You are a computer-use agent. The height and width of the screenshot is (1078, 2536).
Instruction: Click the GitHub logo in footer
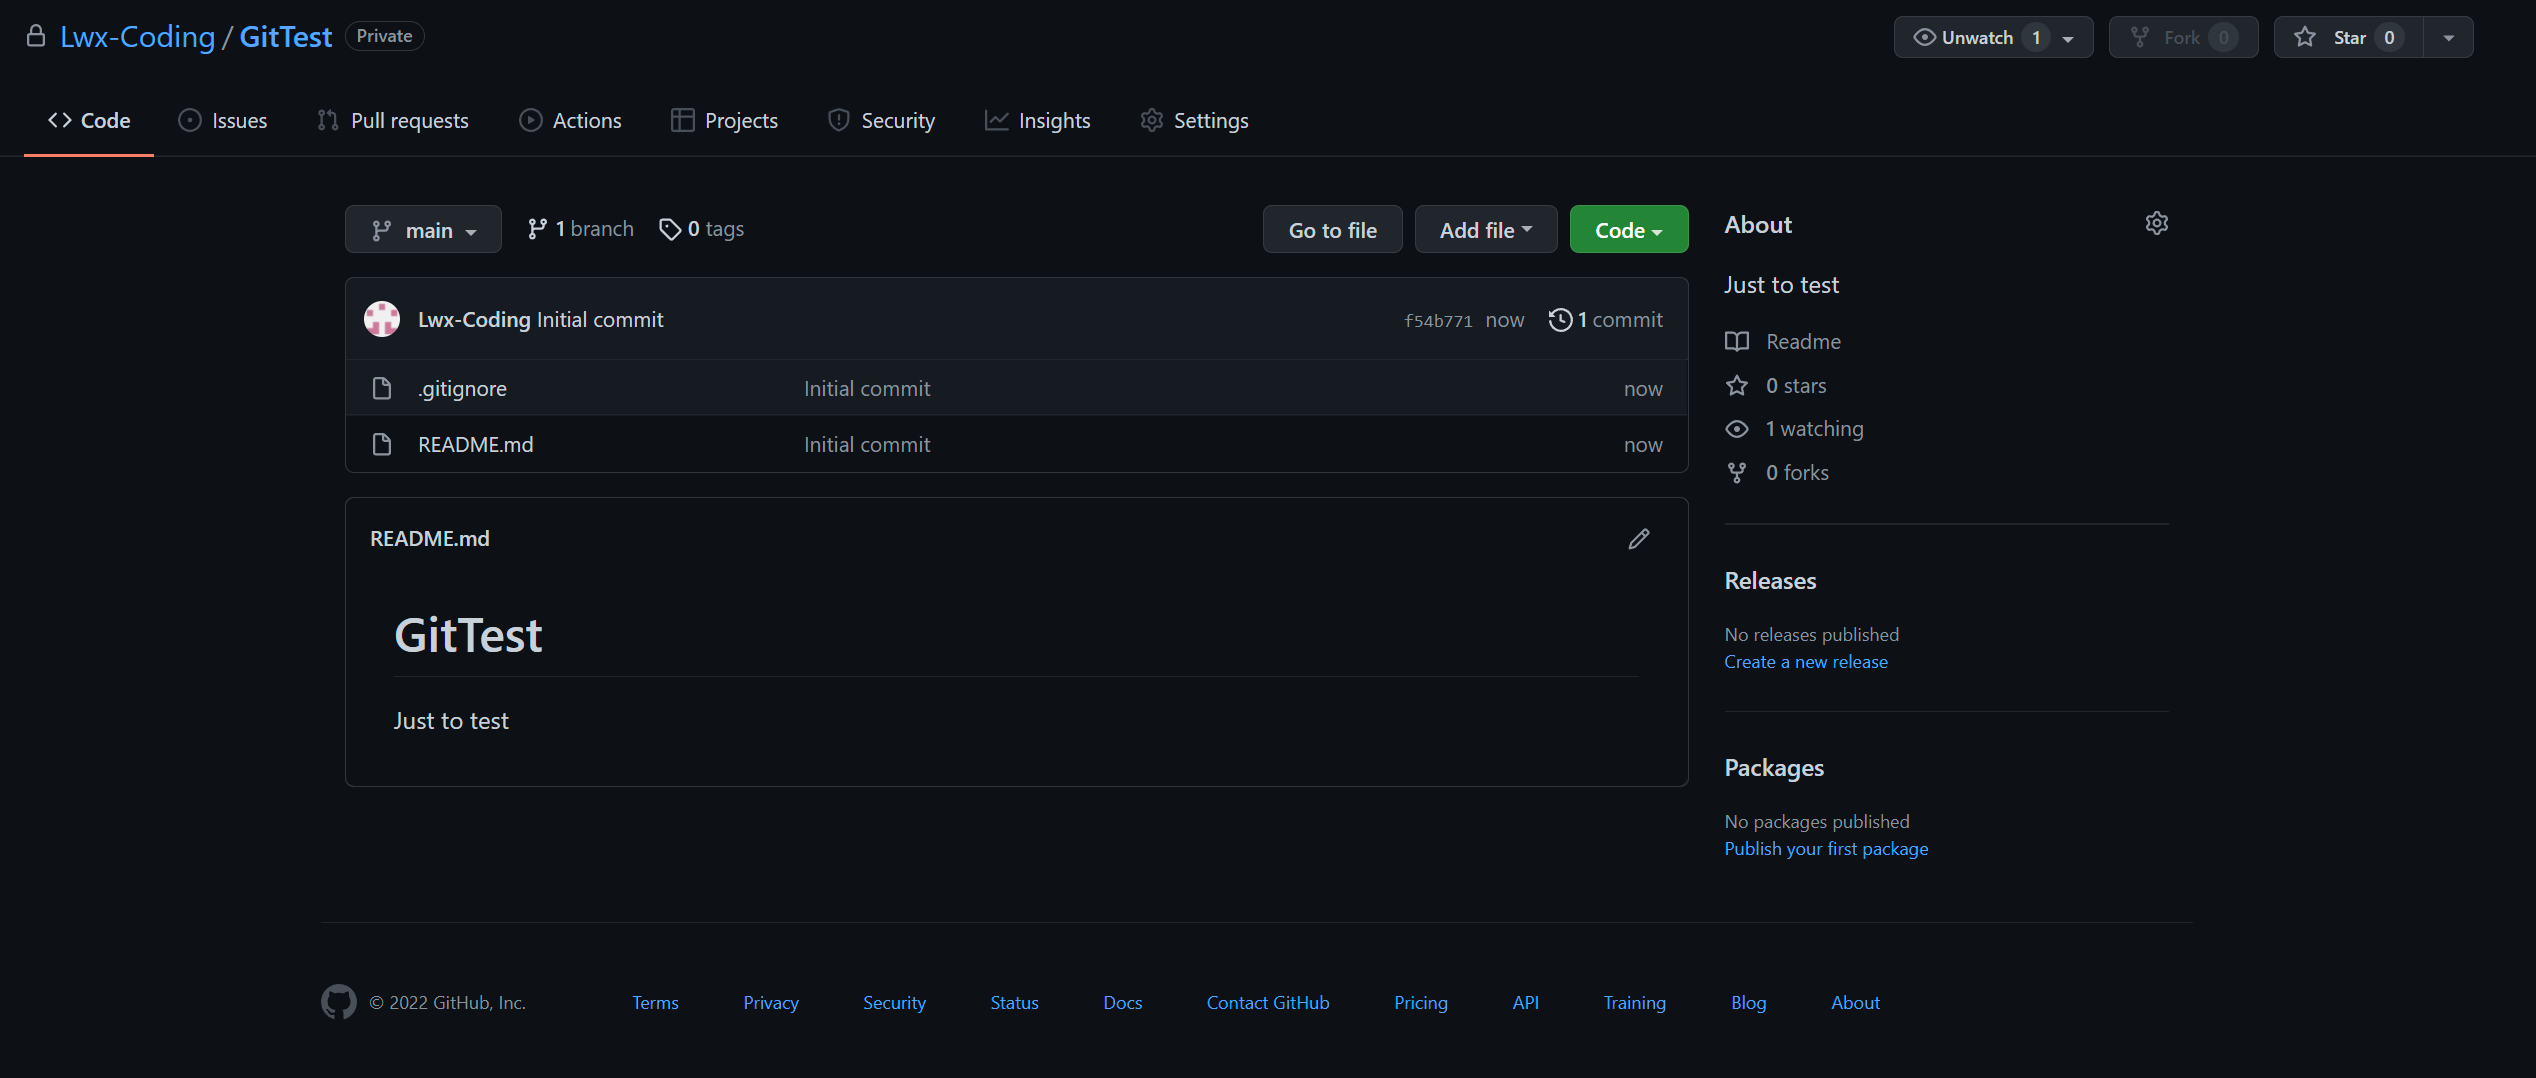tap(338, 1002)
